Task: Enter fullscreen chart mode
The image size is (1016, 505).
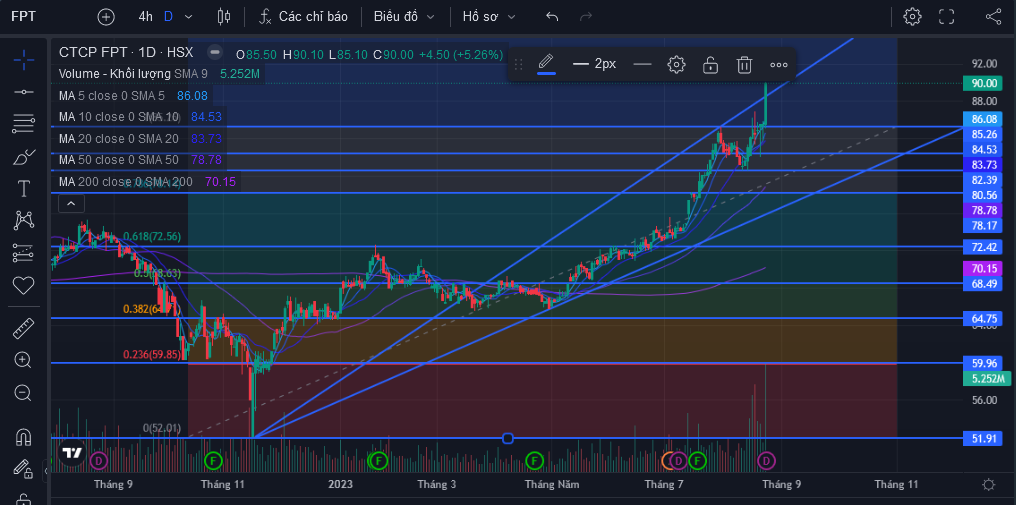Action: point(947,17)
